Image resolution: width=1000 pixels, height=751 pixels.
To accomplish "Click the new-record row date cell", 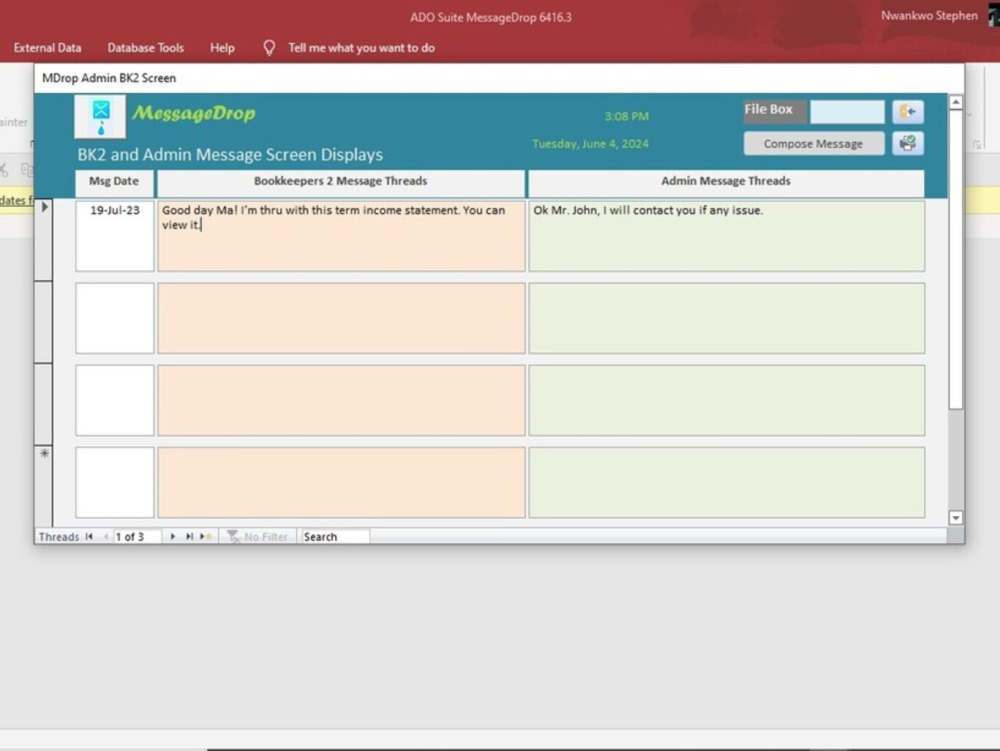I will [x=115, y=482].
